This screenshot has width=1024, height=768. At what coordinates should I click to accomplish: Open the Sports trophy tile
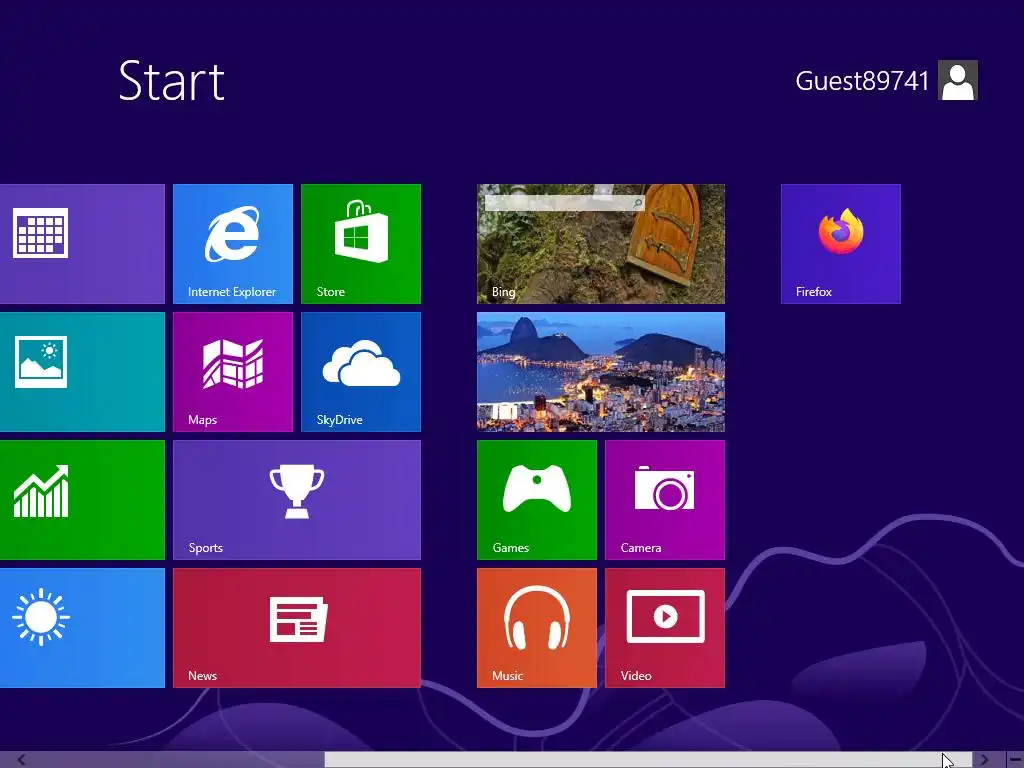[296, 500]
